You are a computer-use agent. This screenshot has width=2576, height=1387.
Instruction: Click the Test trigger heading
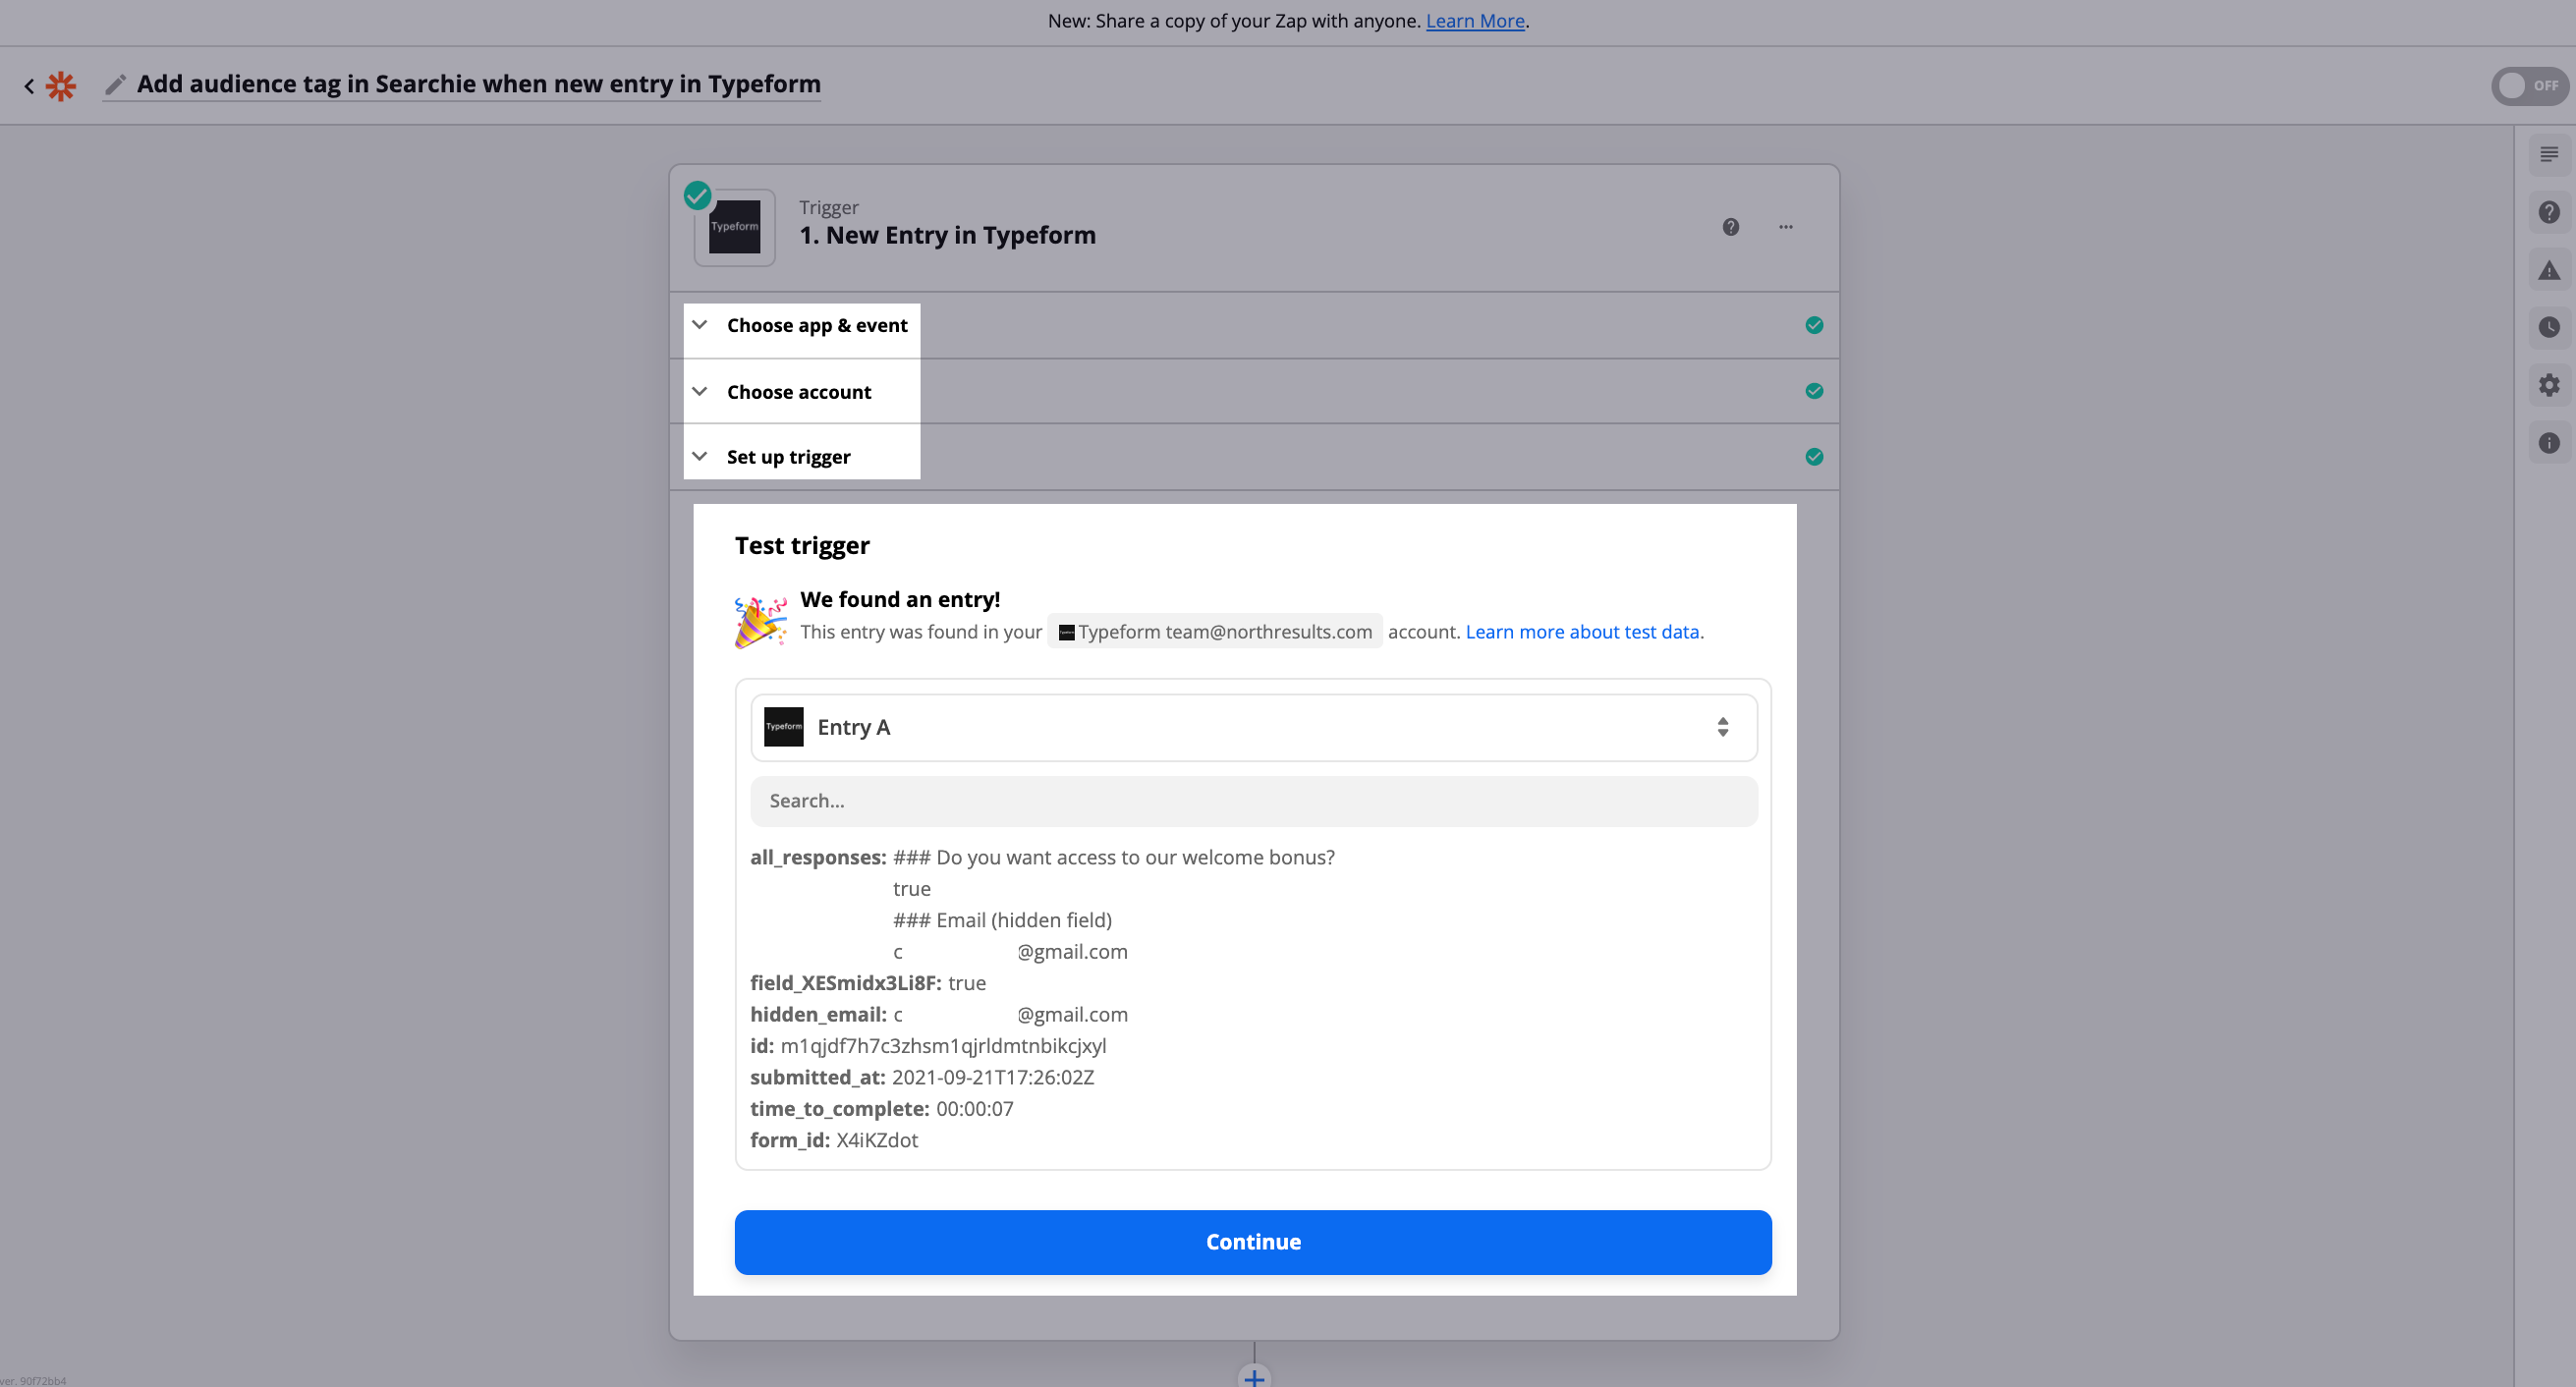[x=802, y=546]
